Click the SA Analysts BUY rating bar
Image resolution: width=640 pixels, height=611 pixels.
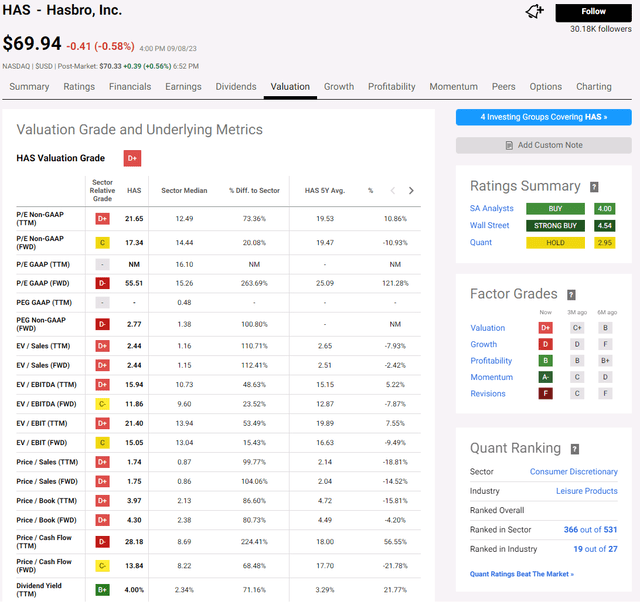(x=555, y=209)
